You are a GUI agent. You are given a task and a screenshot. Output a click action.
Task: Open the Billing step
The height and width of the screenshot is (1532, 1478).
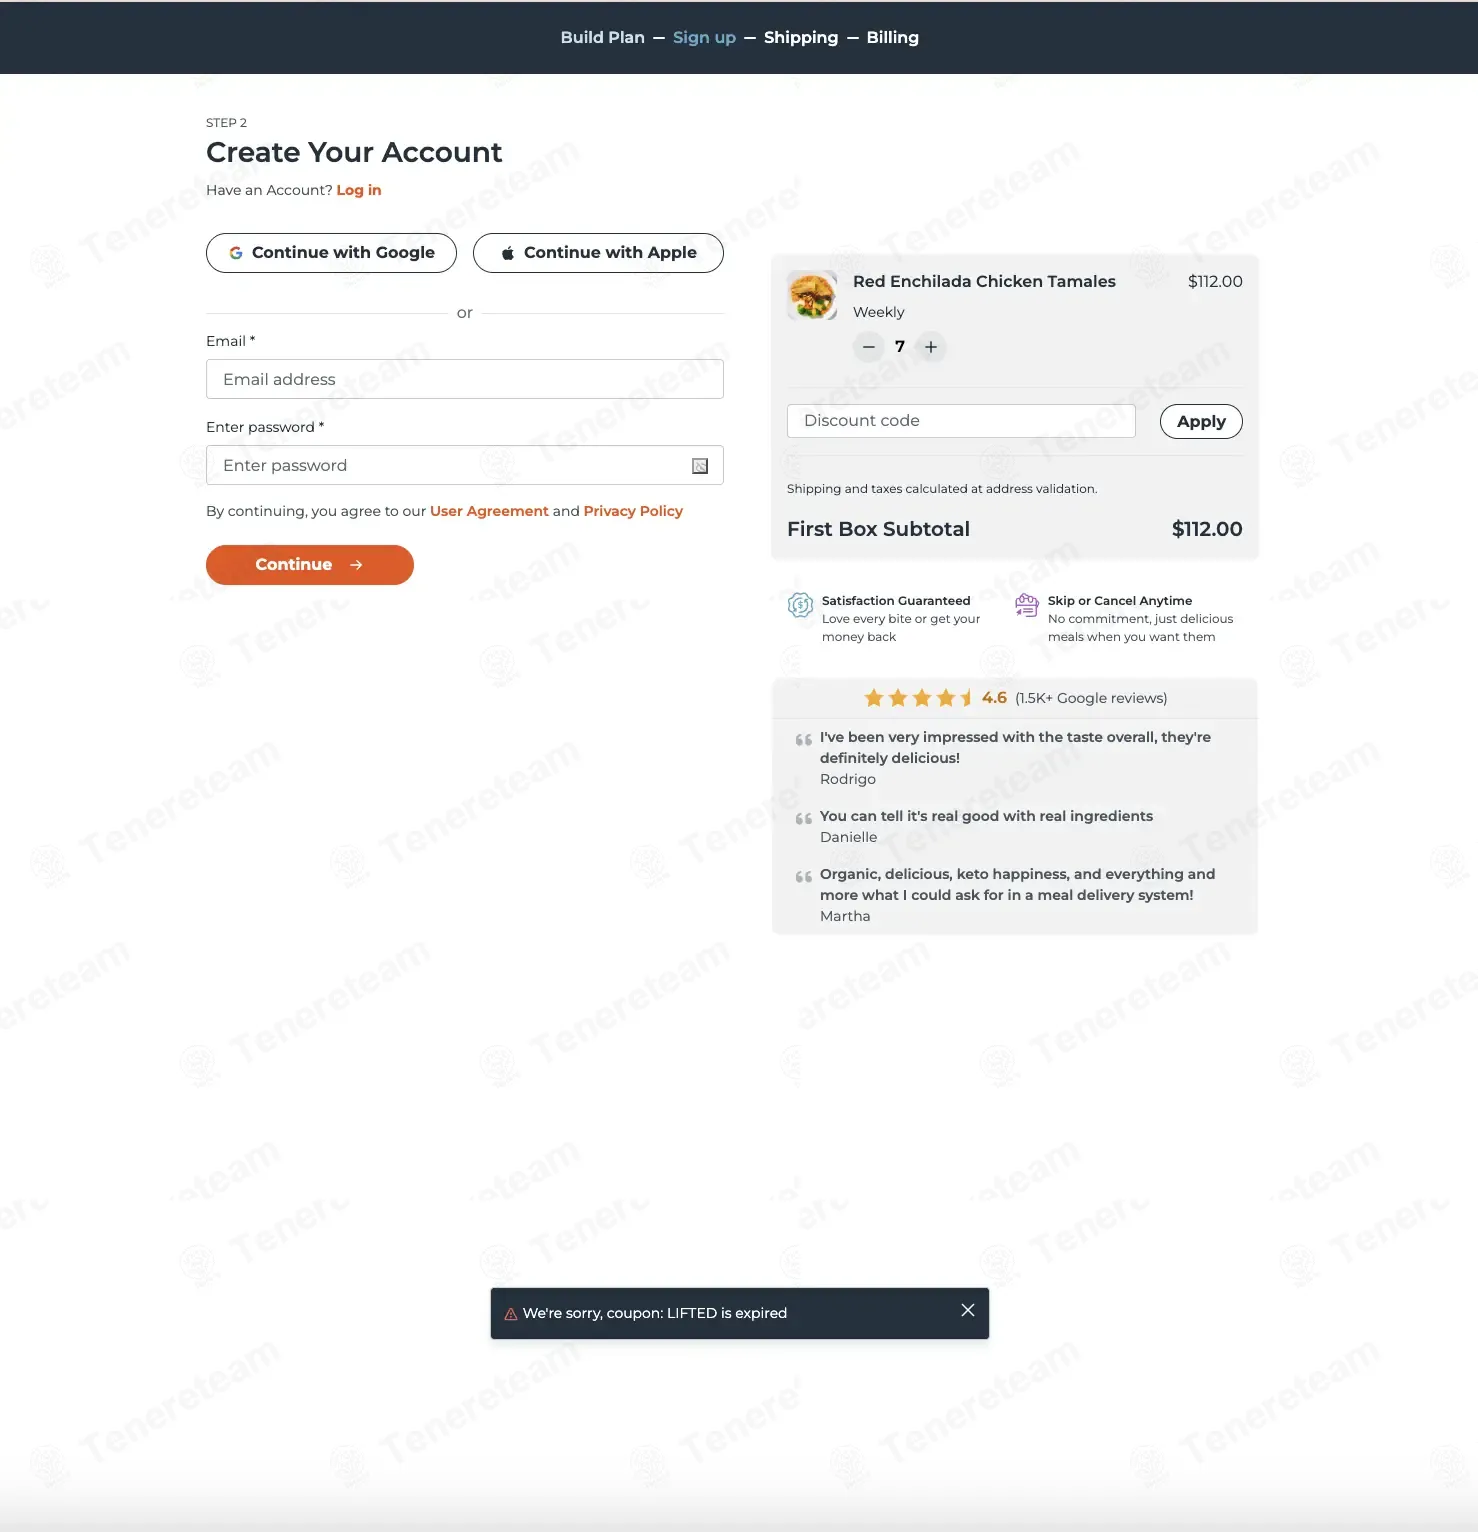pyautogui.click(x=892, y=37)
